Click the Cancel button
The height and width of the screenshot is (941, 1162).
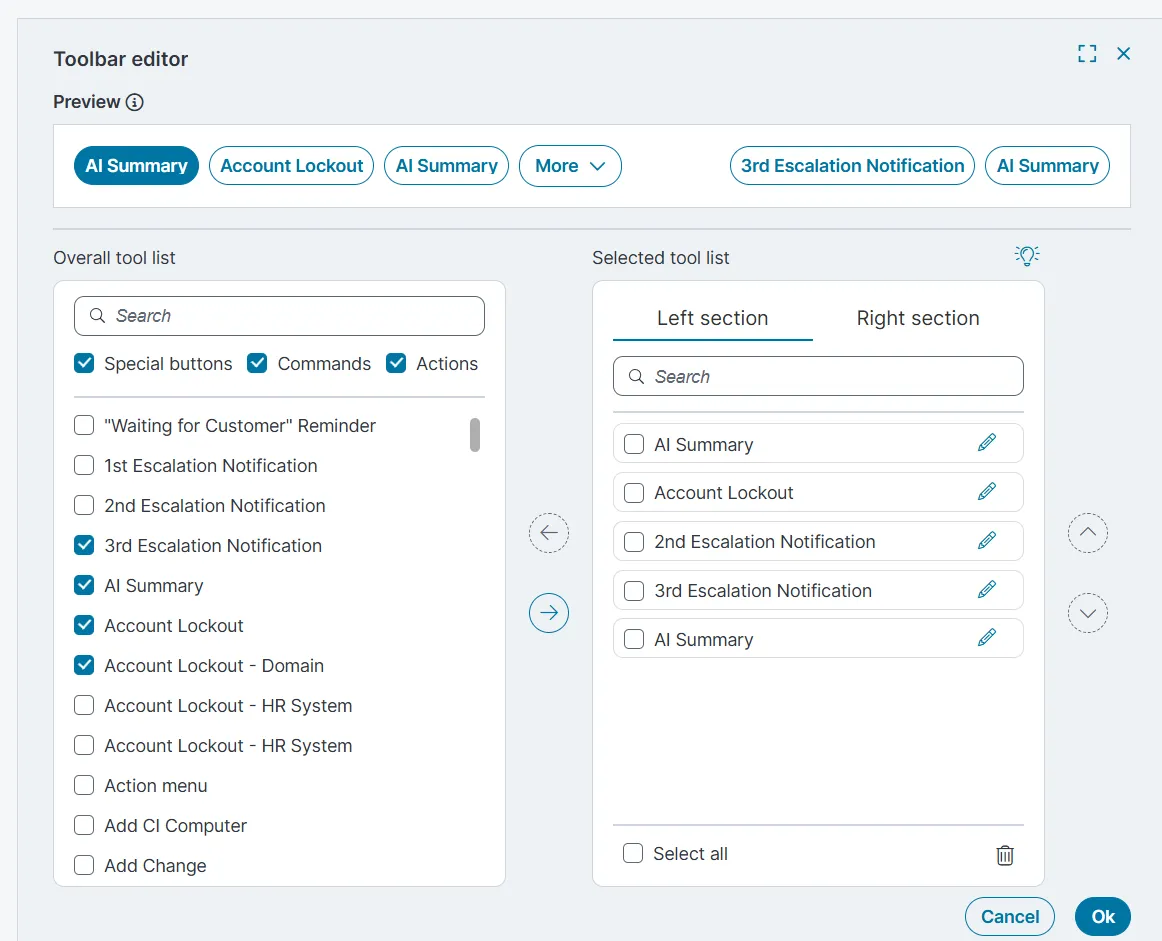(1009, 917)
